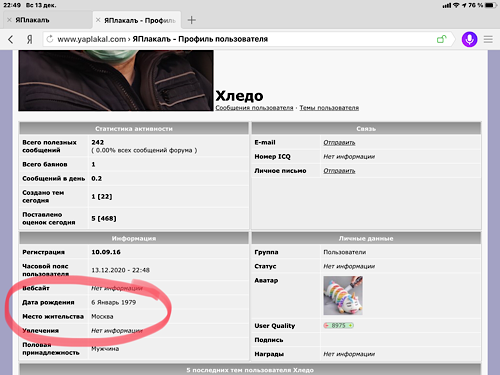This screenshot has width=500, height=375.
Task: Click the Информация section header
Action: [134, 239]
